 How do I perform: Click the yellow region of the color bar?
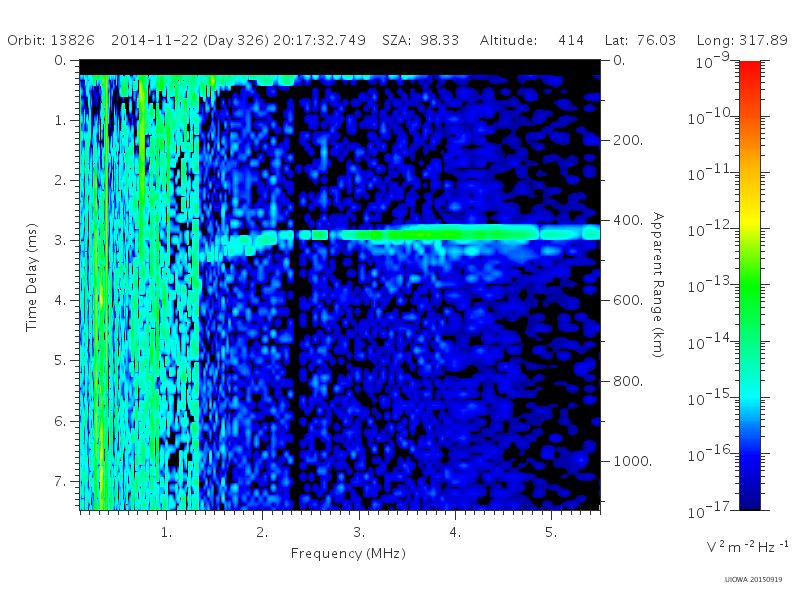[750, 217]
